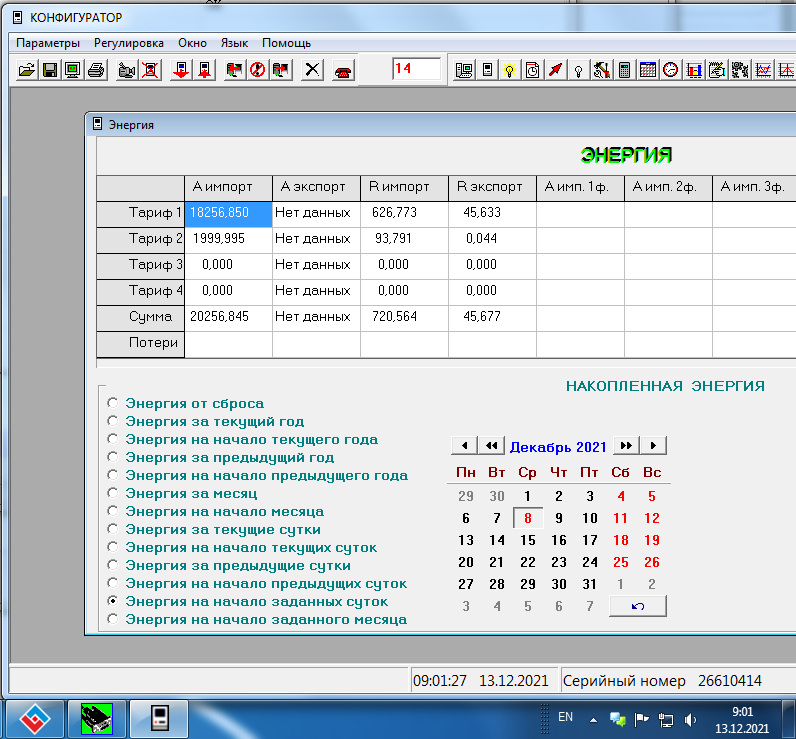Image resolution: width=796 pixels, height=739 pixels.
Task: Click the hammer and wrench tools icon
Action: tap(602, 70)
